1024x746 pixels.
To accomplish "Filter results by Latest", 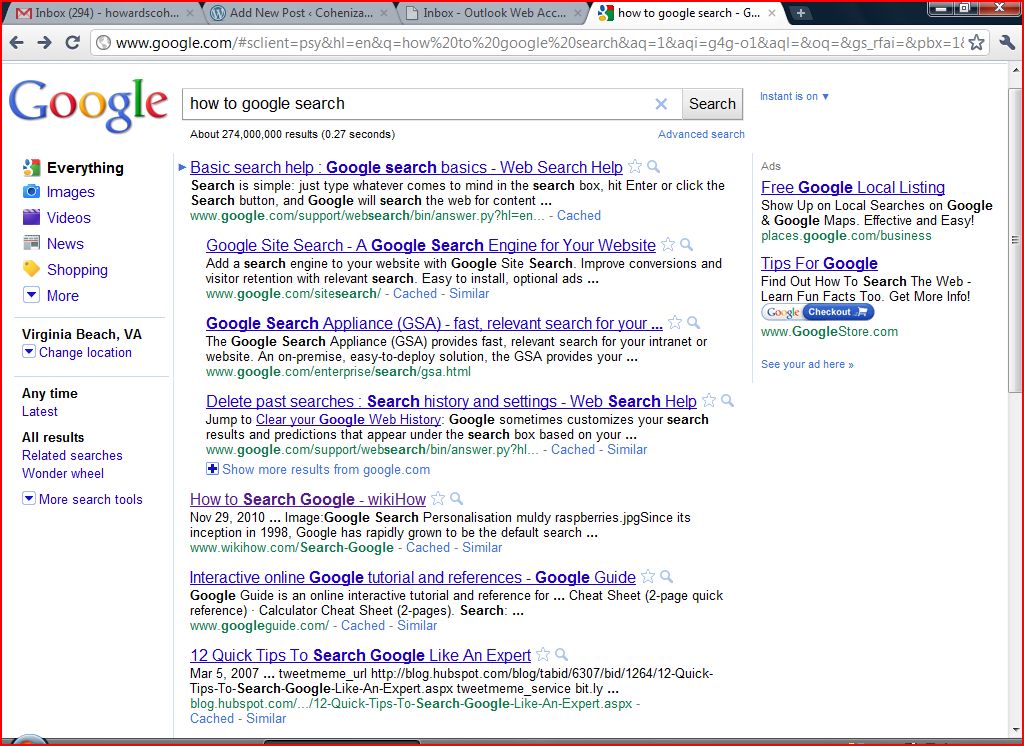I will coord(40,412).
